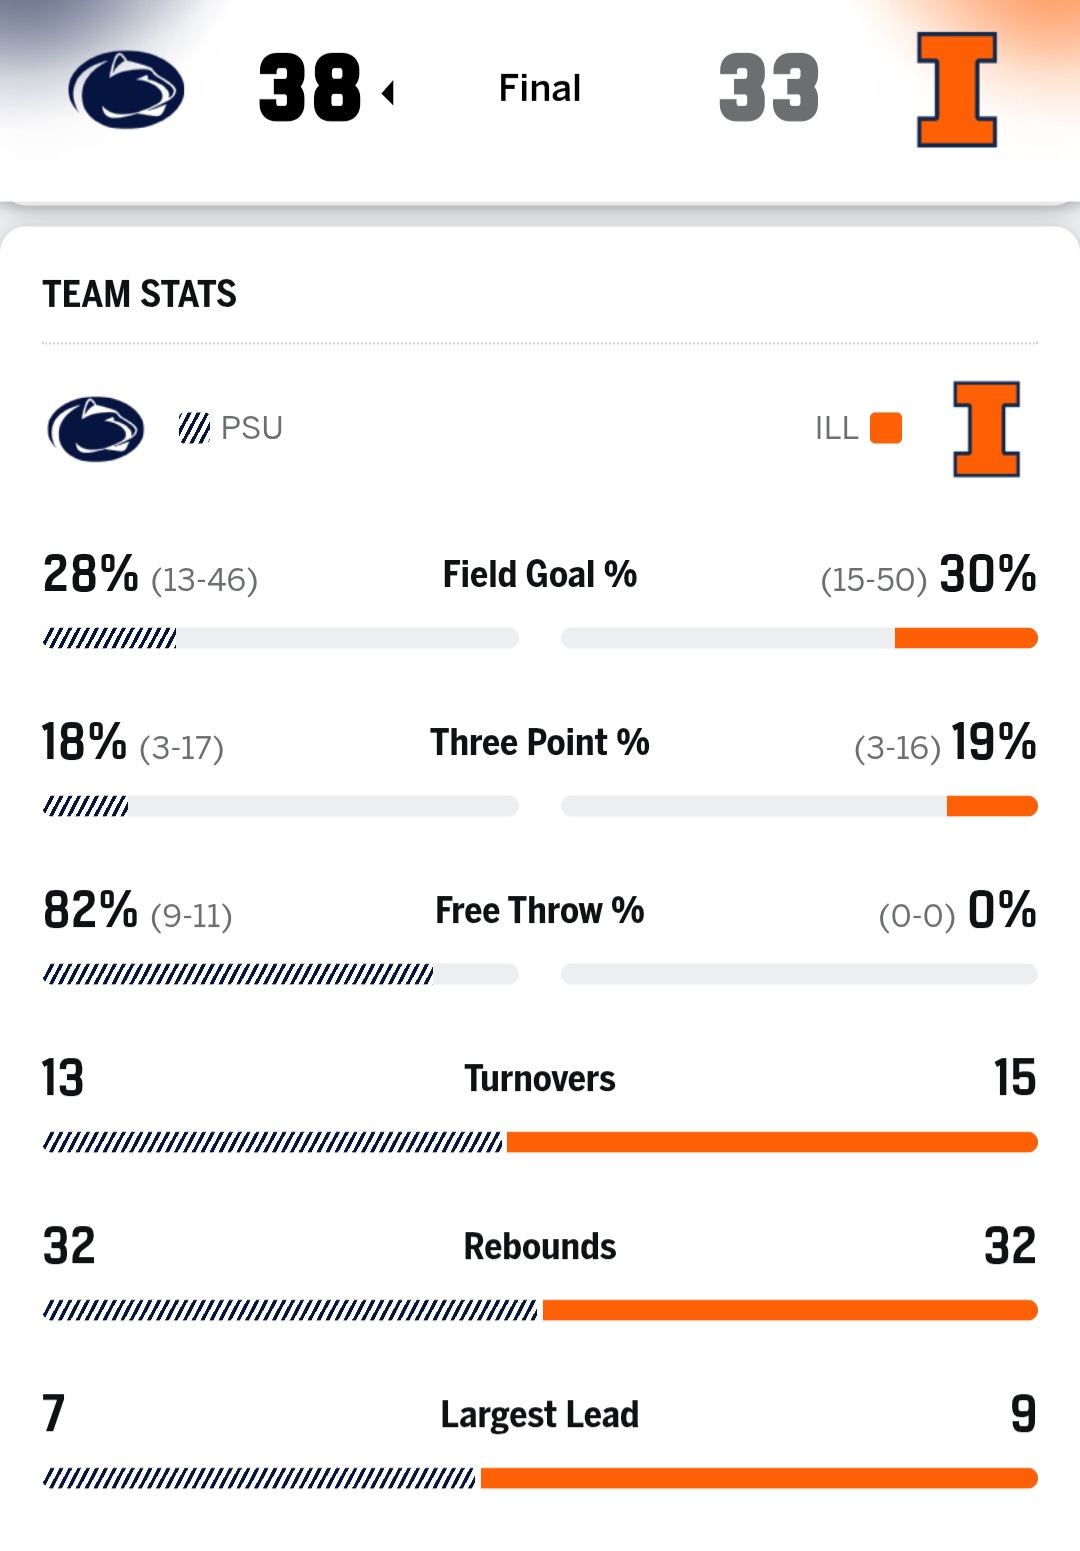Tap the orange Turnovers bar segment
This screenshot has height=1551, width=1080.
pos(771,1142)
